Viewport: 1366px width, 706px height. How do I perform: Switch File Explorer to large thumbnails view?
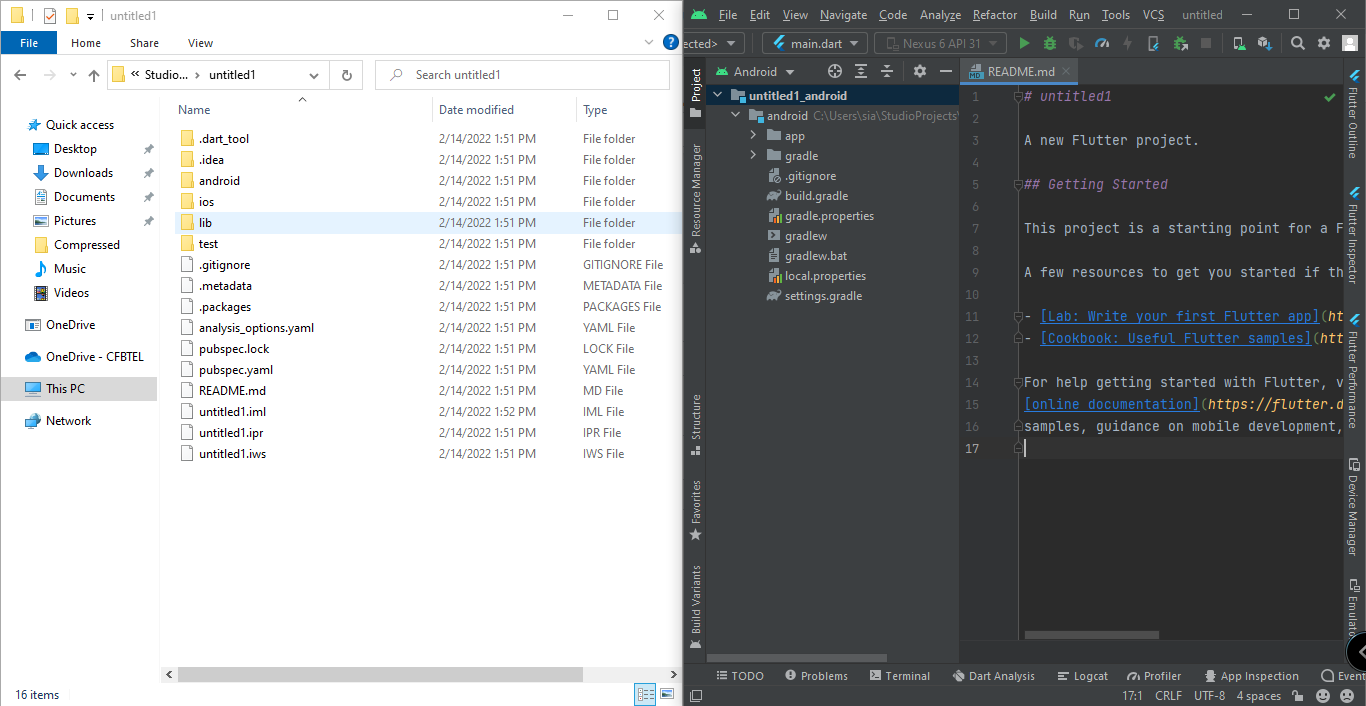[x=667, y=694]
